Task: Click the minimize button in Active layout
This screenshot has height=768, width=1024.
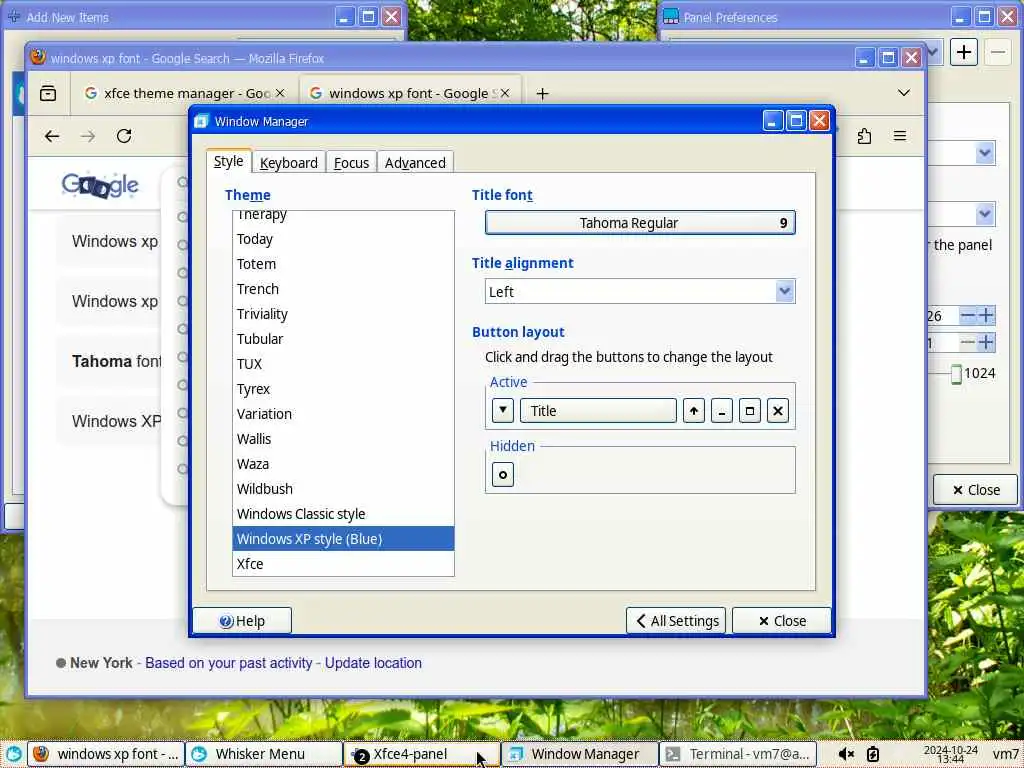Action: (722, 411)
